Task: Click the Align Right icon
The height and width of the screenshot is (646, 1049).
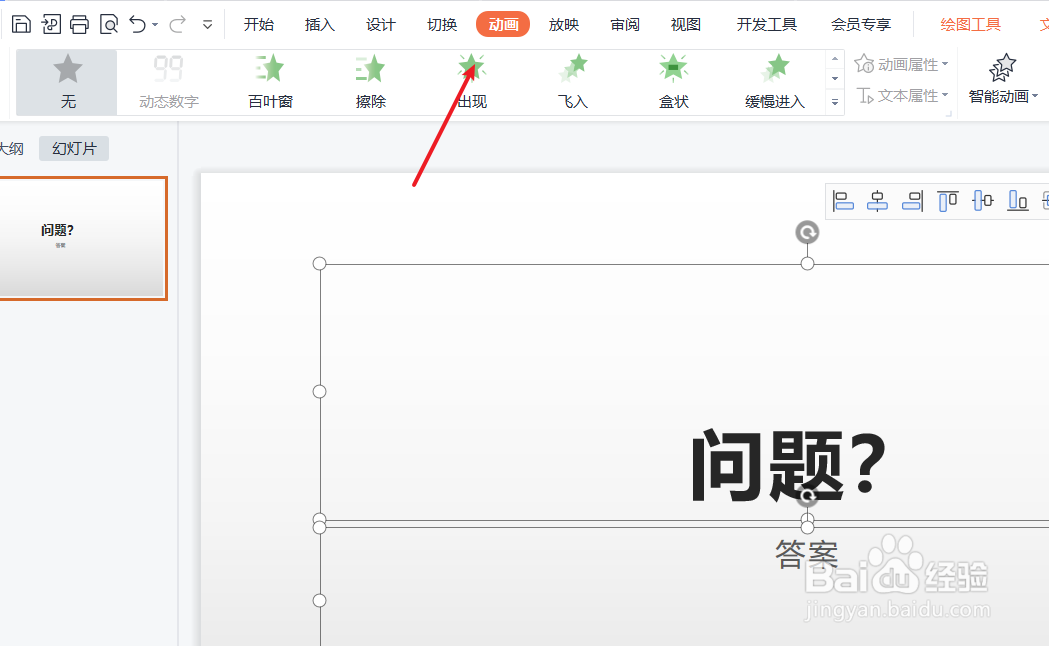Action: [x=912, y=201]
